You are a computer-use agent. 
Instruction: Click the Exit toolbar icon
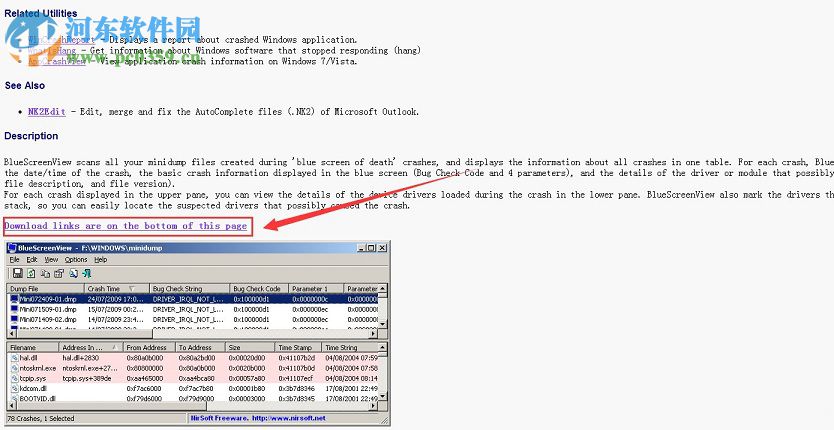(87, 273)
